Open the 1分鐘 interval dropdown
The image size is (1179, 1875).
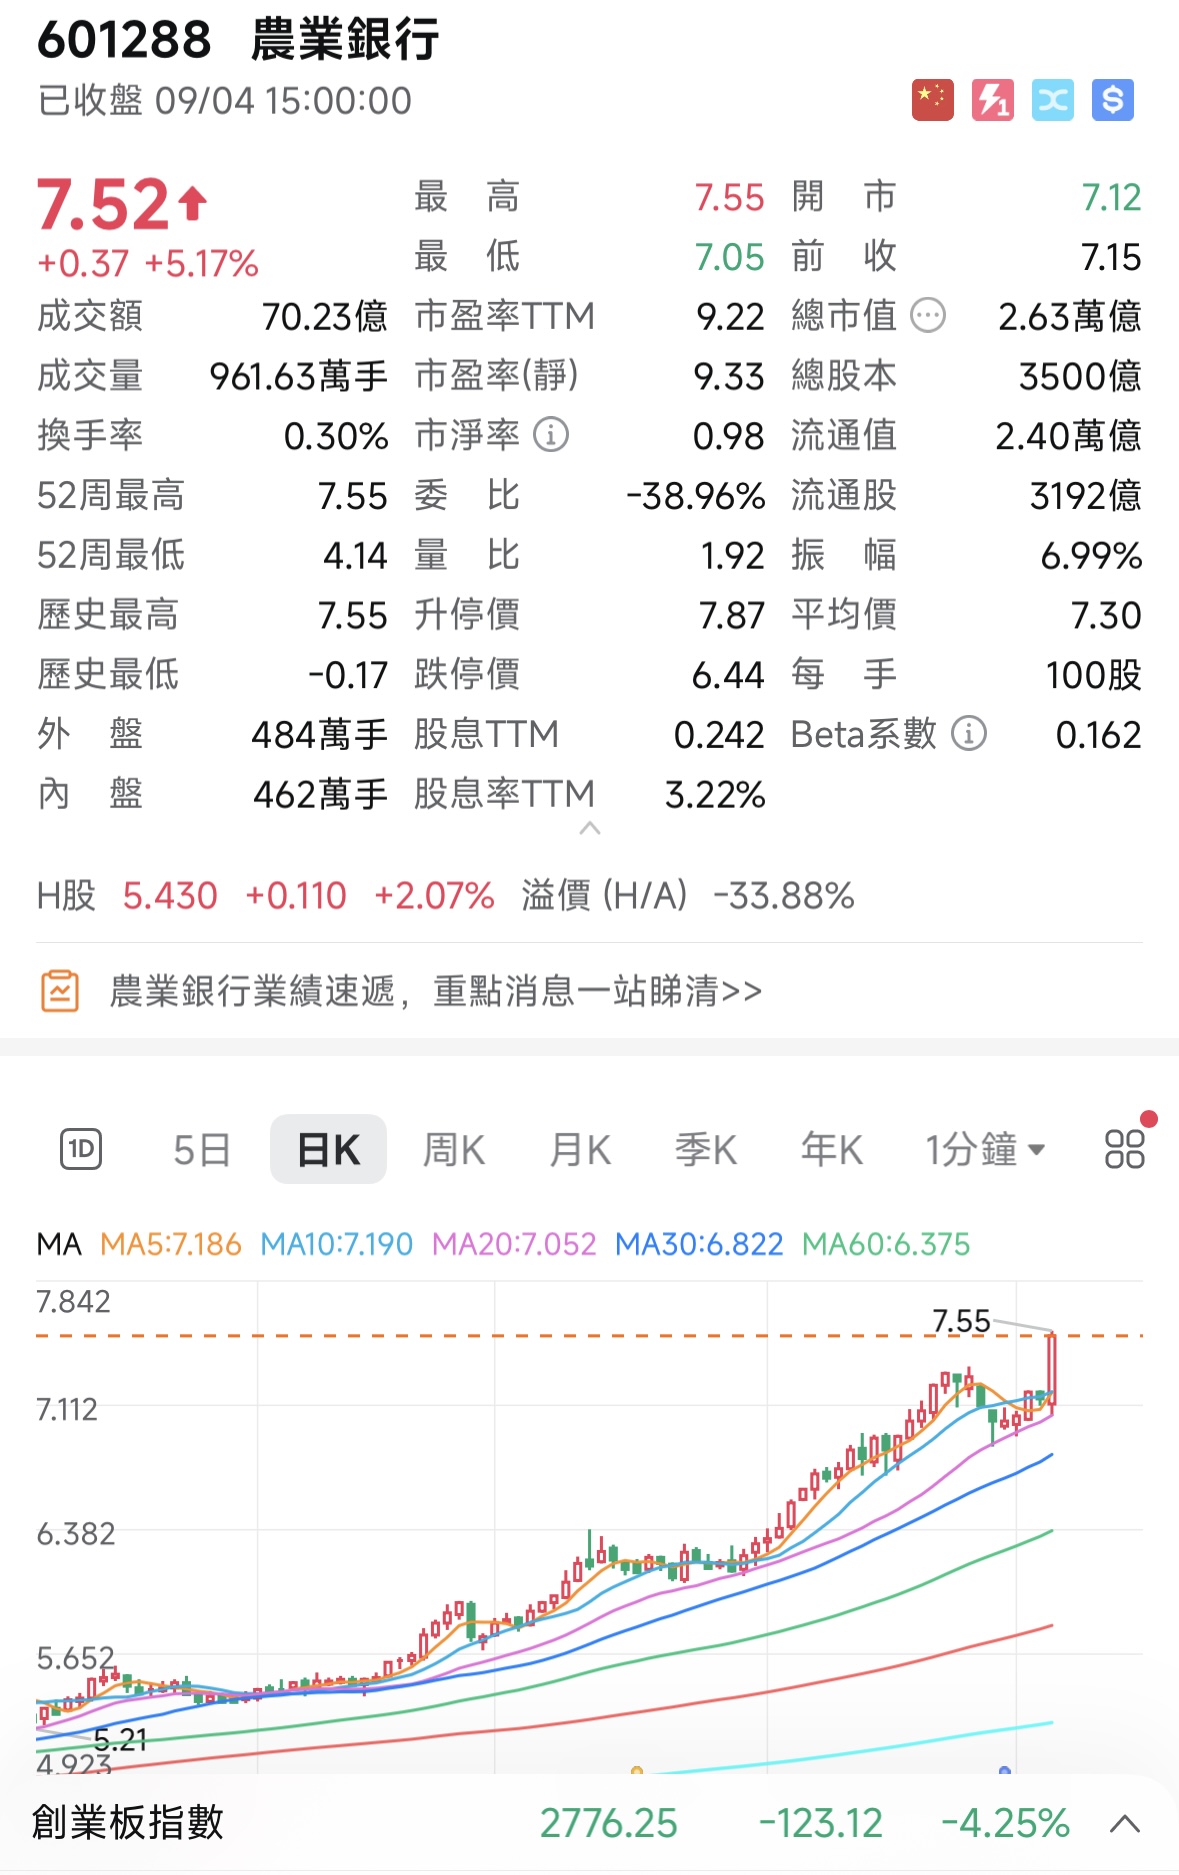coord(984,1150)
